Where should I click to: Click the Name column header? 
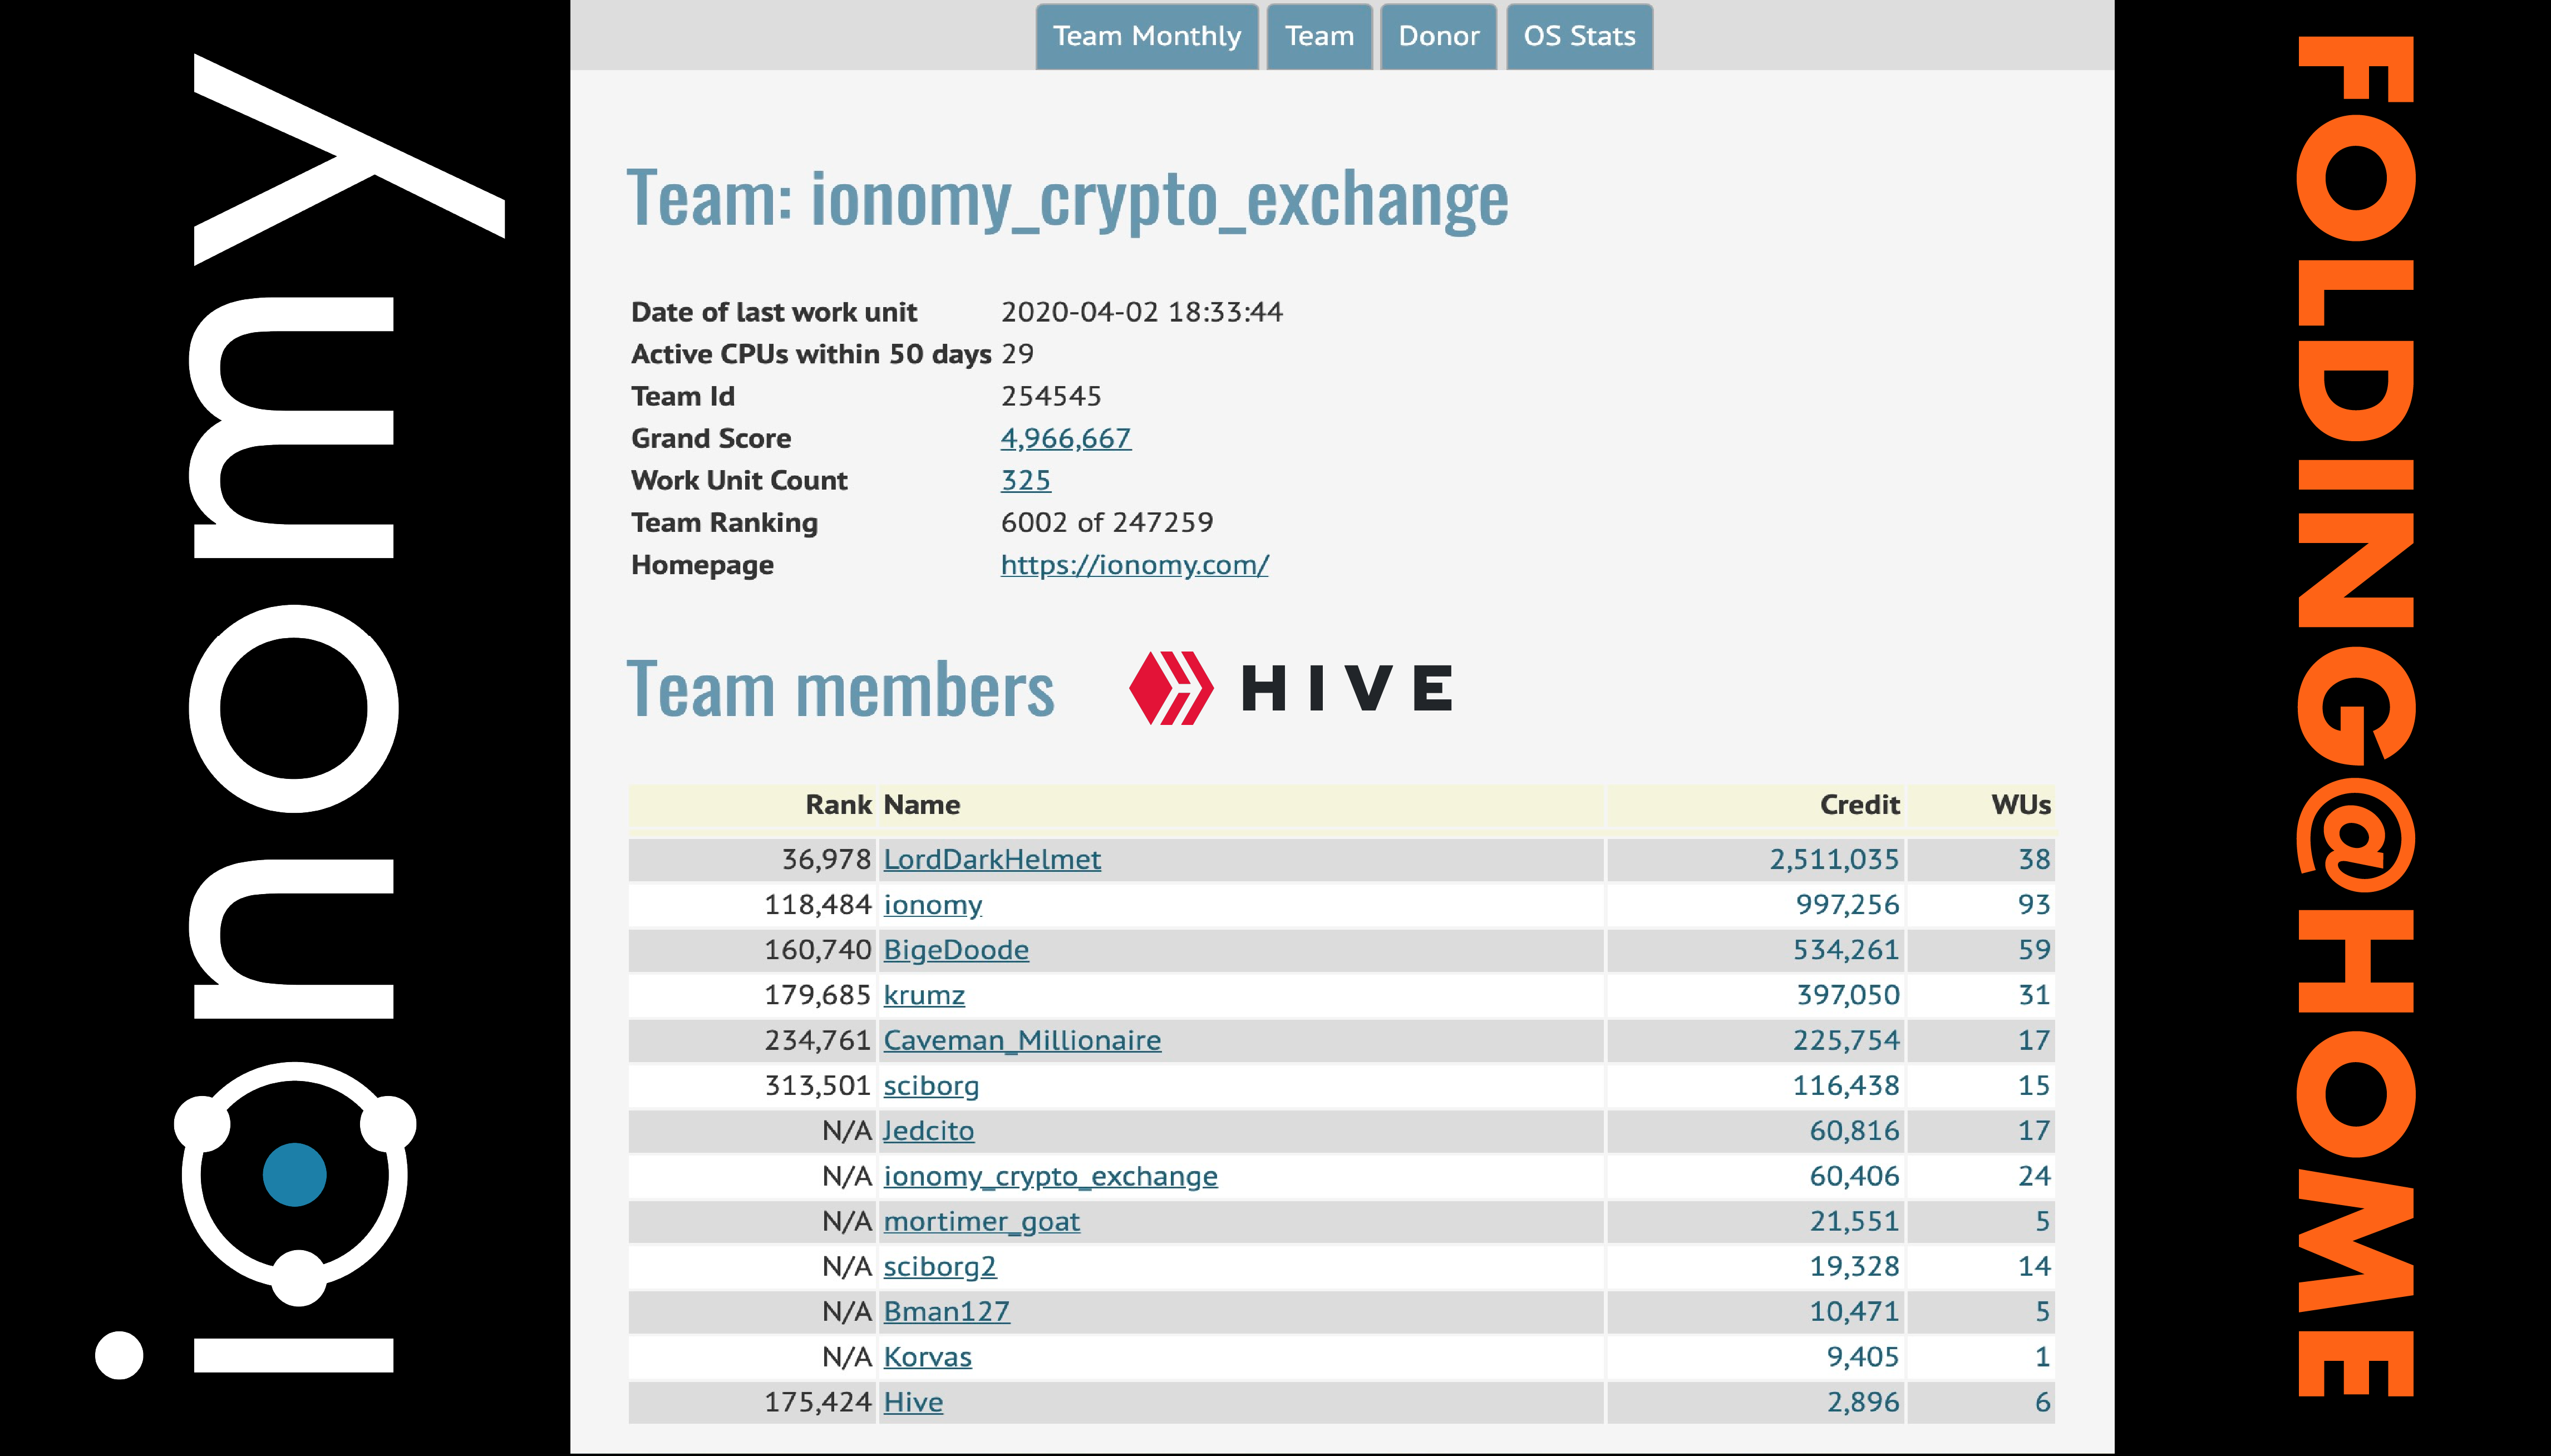pos(922,805)
